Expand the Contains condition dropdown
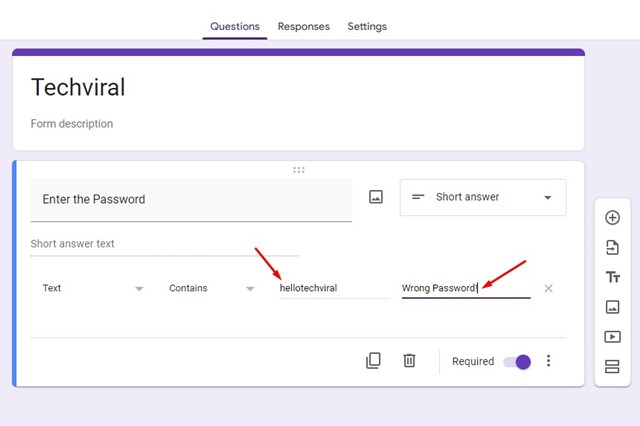Viewport: 640px width, 426px height. pos(212,288)
